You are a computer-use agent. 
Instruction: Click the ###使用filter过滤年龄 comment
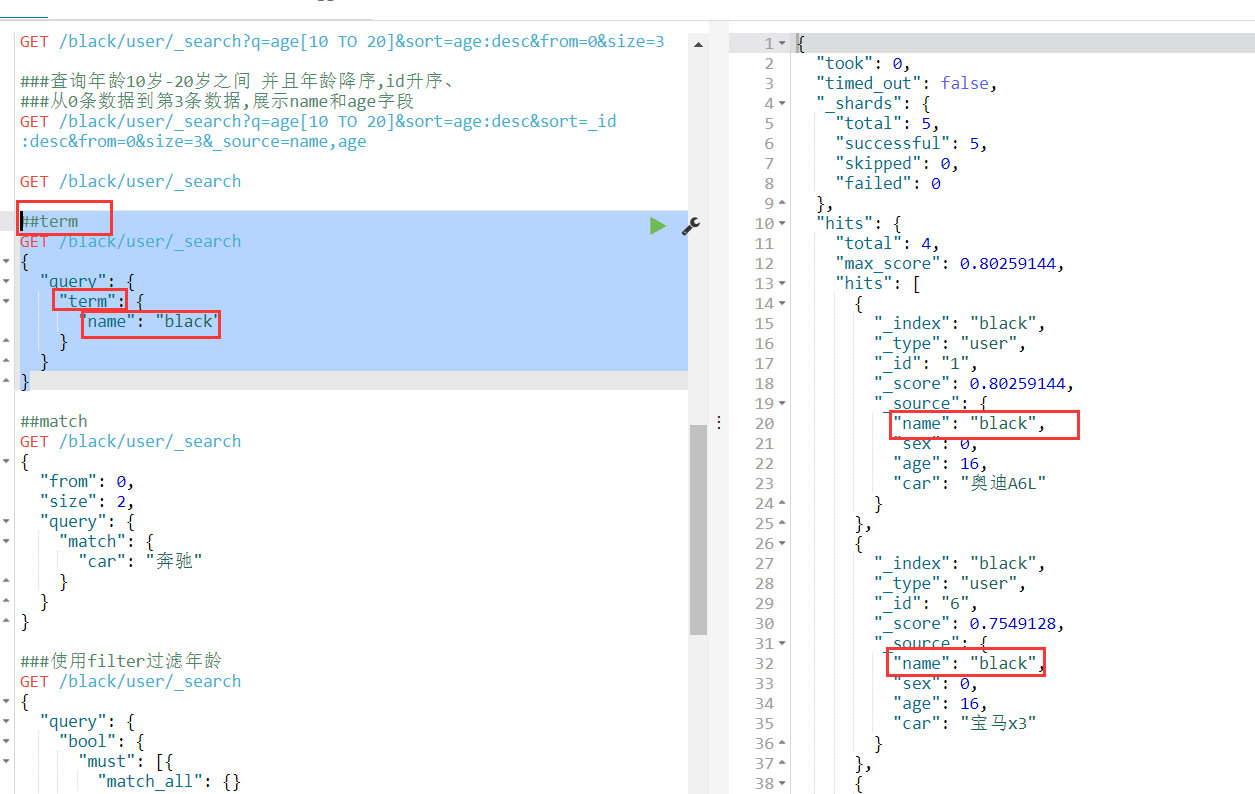[x=121, y=661]
